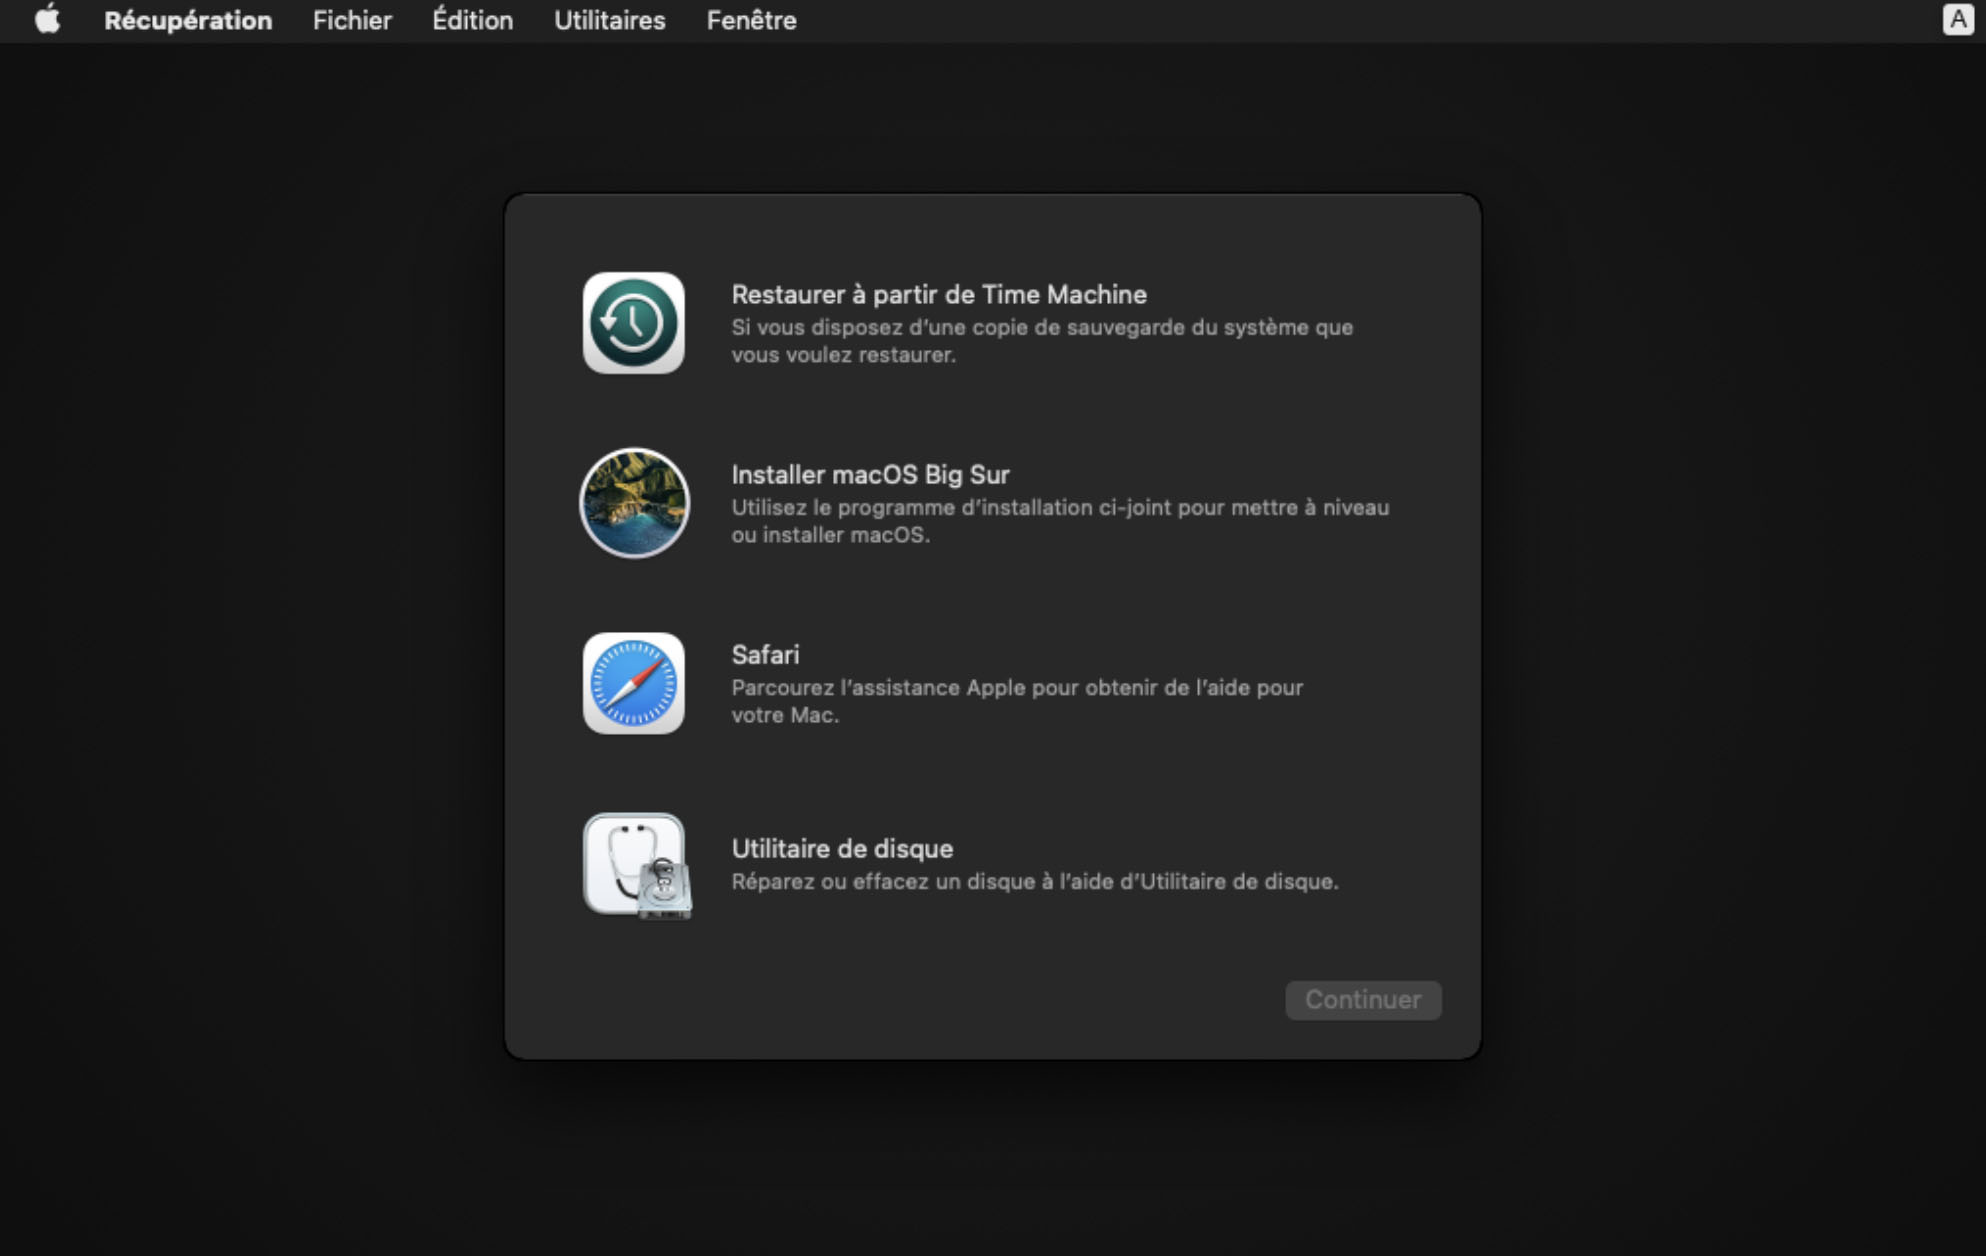1986x1256 pixels.
Task: Click the Disk Utility stethoscope icon
Action: pyautogui.click(x=637, y=865)
